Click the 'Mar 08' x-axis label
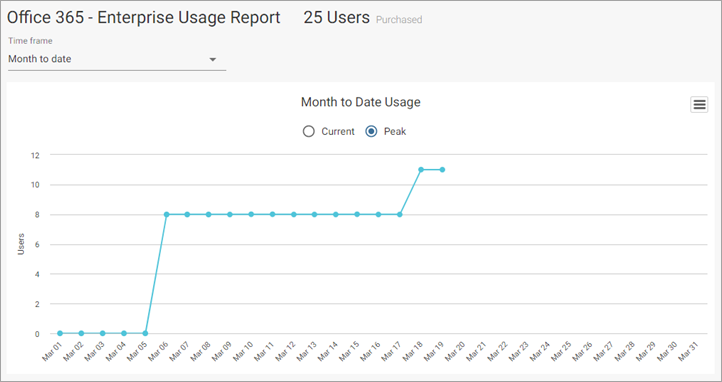This screenshot has width=722, height=382. tap(200, 352)
